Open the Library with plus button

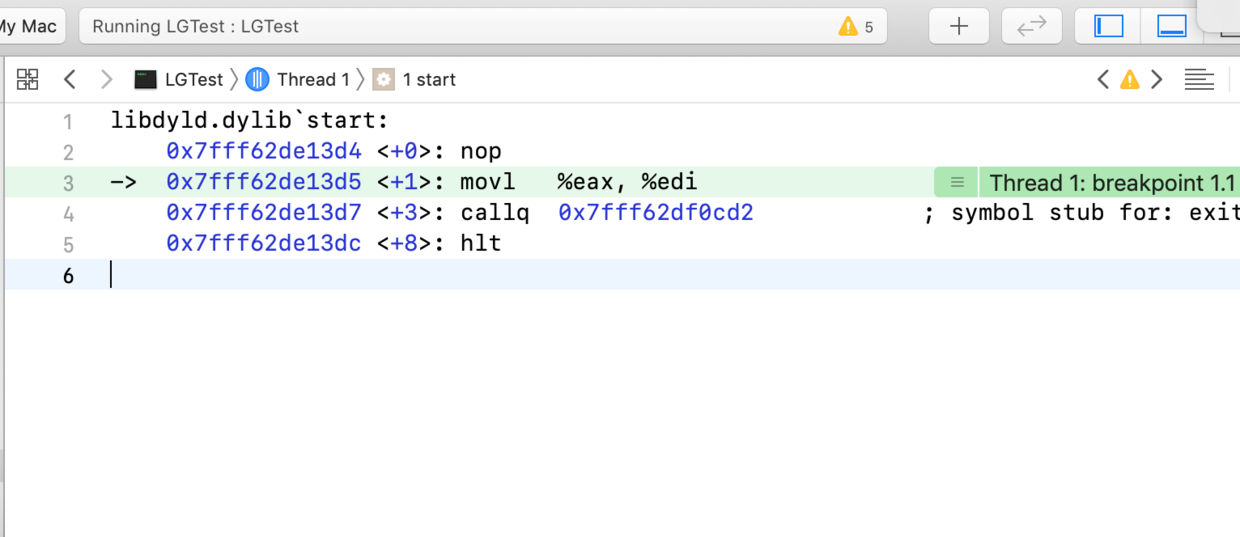[959, 26]
